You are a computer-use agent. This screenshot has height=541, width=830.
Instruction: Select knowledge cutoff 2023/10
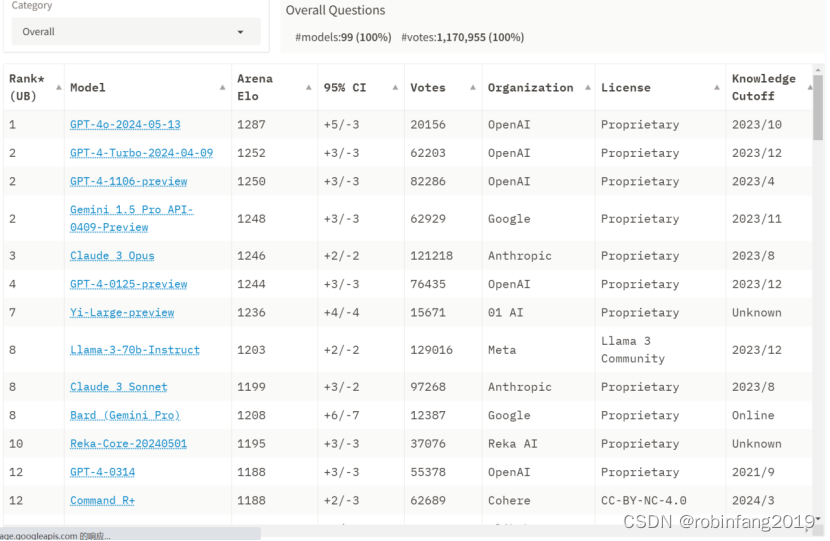coord(757,124)
